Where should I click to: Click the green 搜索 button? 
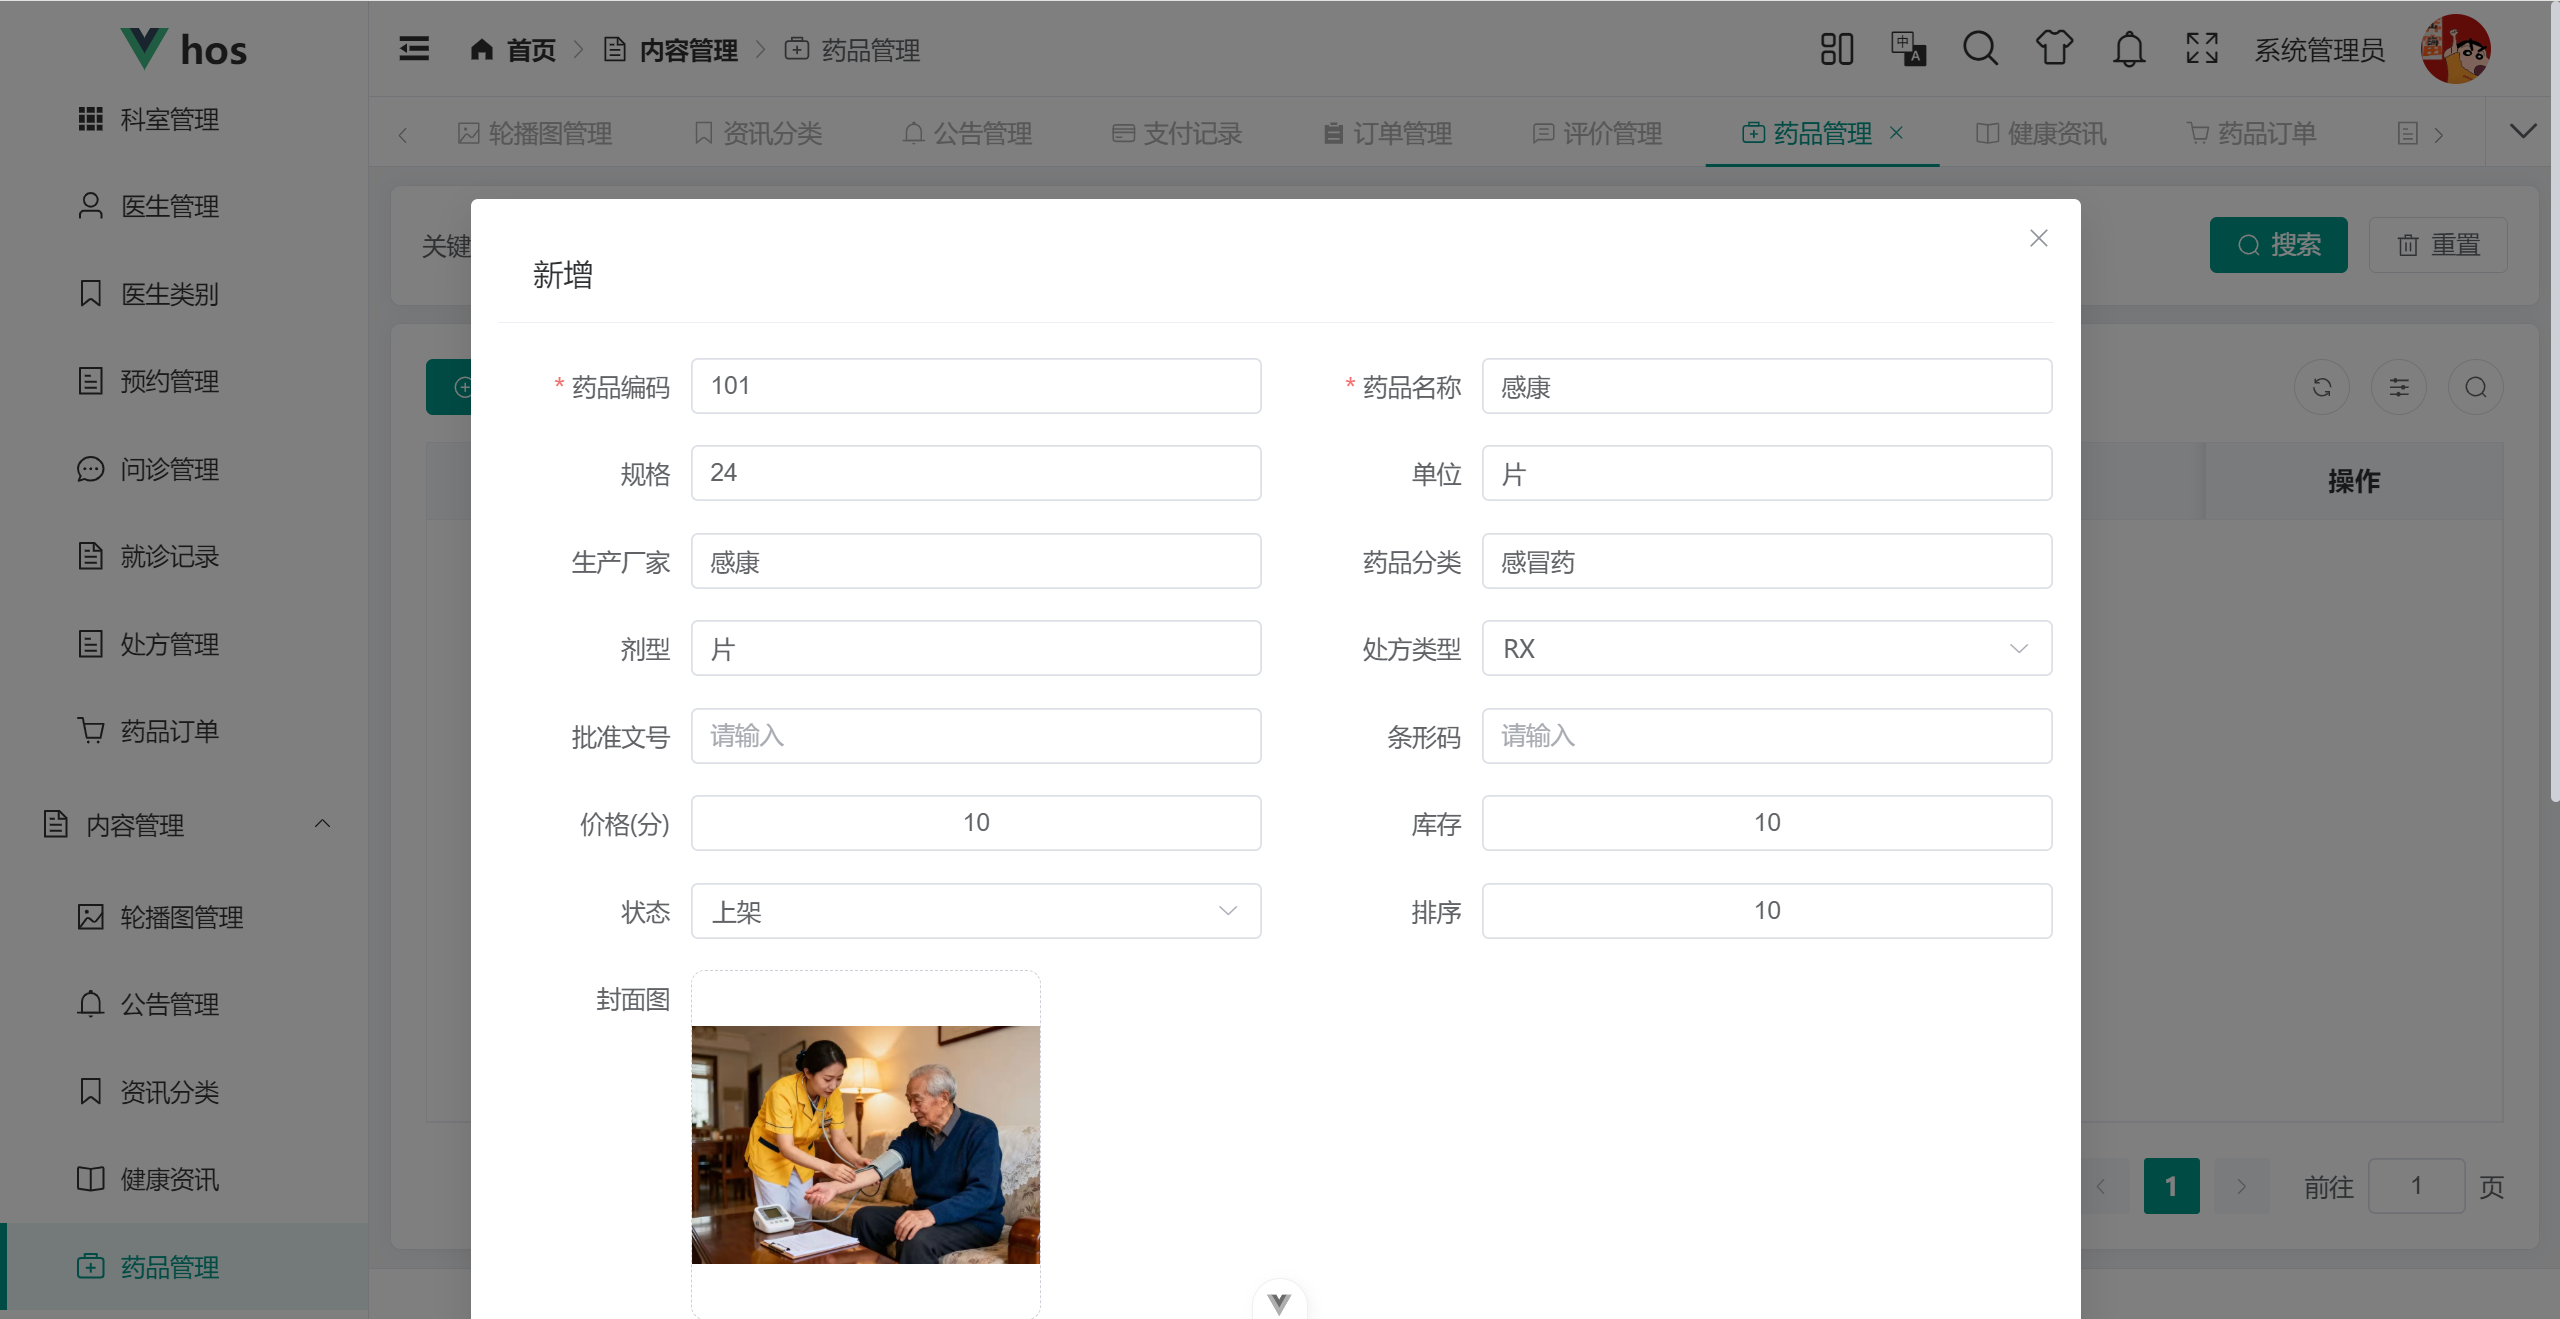pos(2278,245)
